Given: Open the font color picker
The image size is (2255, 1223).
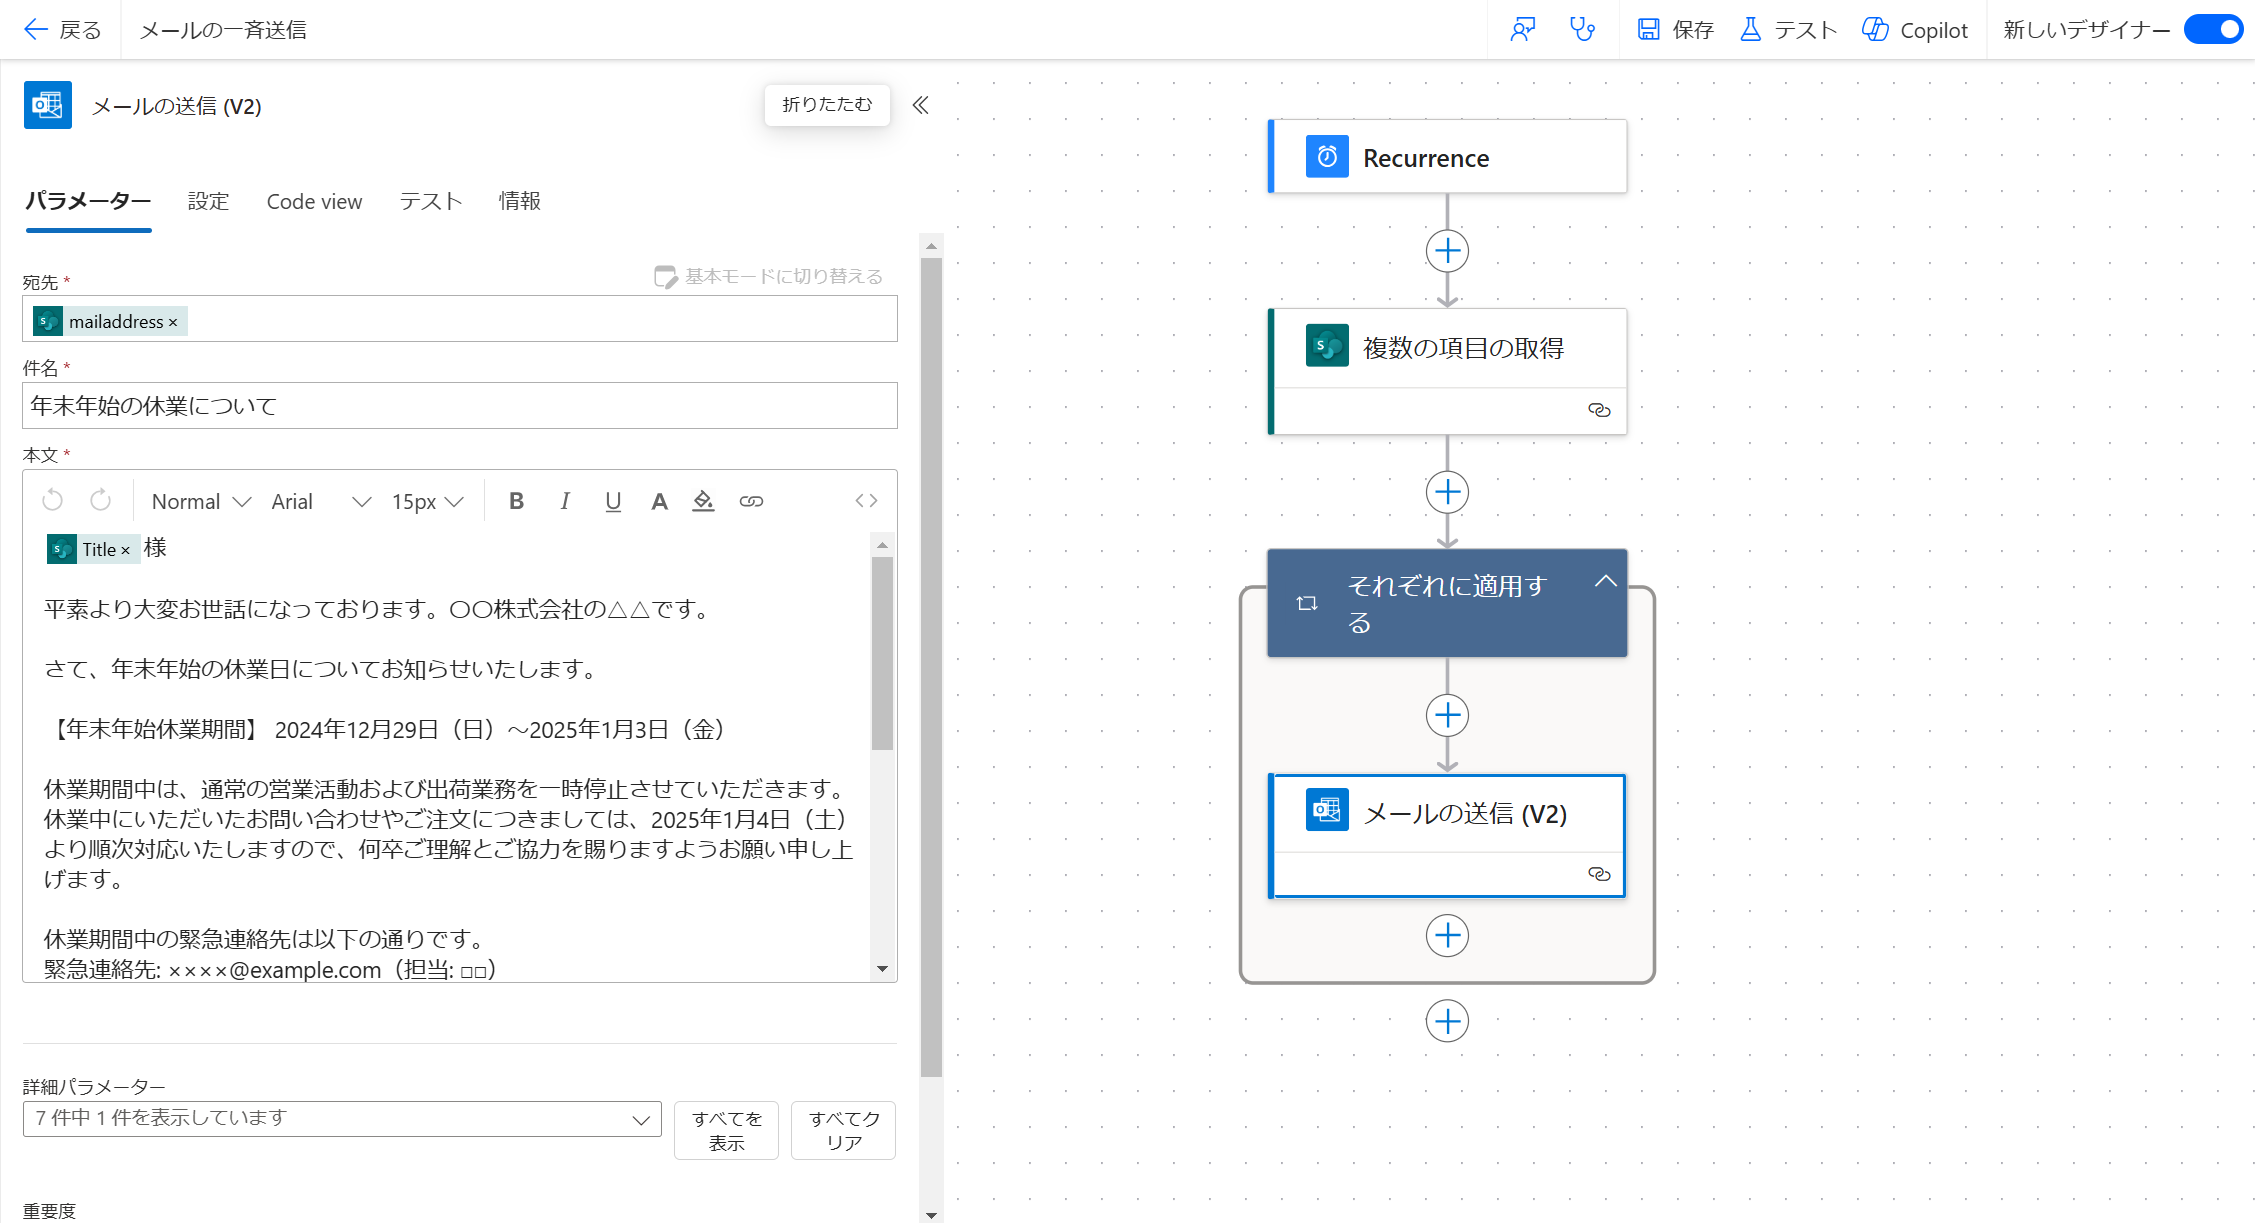Looking at the screenshot, I should [x=659, y=501].
